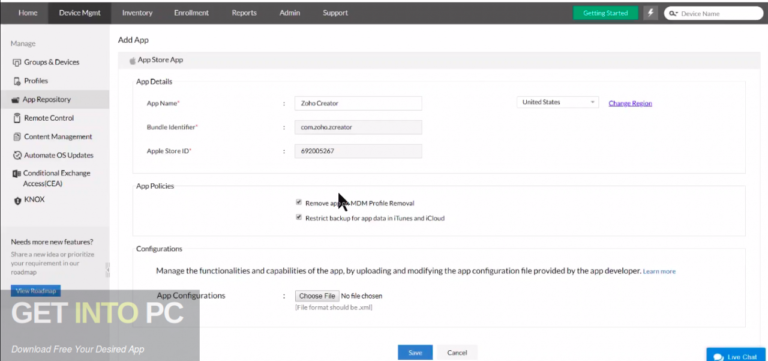Open the Admin tab
This screenshot has height=361, width=768.
click(x=289, y=13)
